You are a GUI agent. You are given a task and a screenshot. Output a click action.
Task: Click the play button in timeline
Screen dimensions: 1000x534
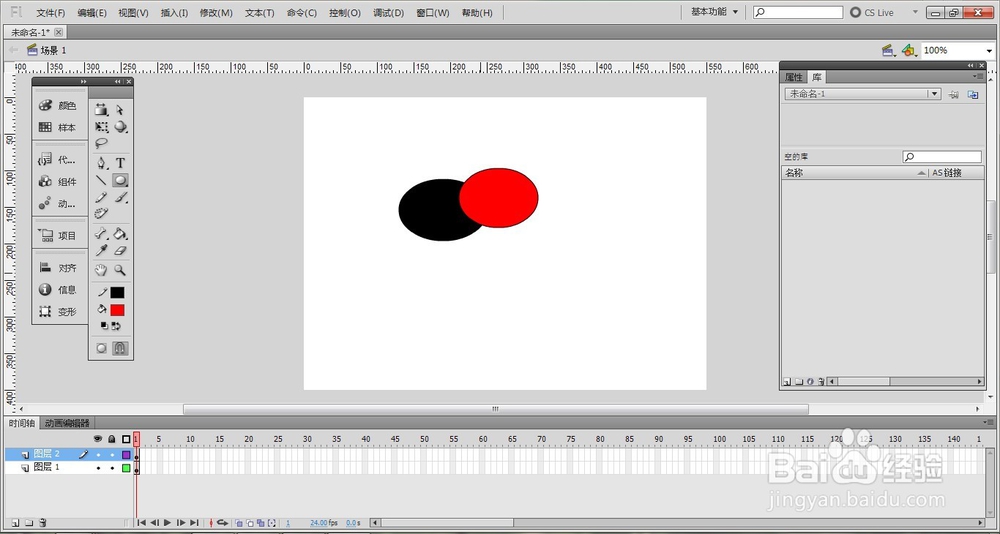click(x=167, y=523)
